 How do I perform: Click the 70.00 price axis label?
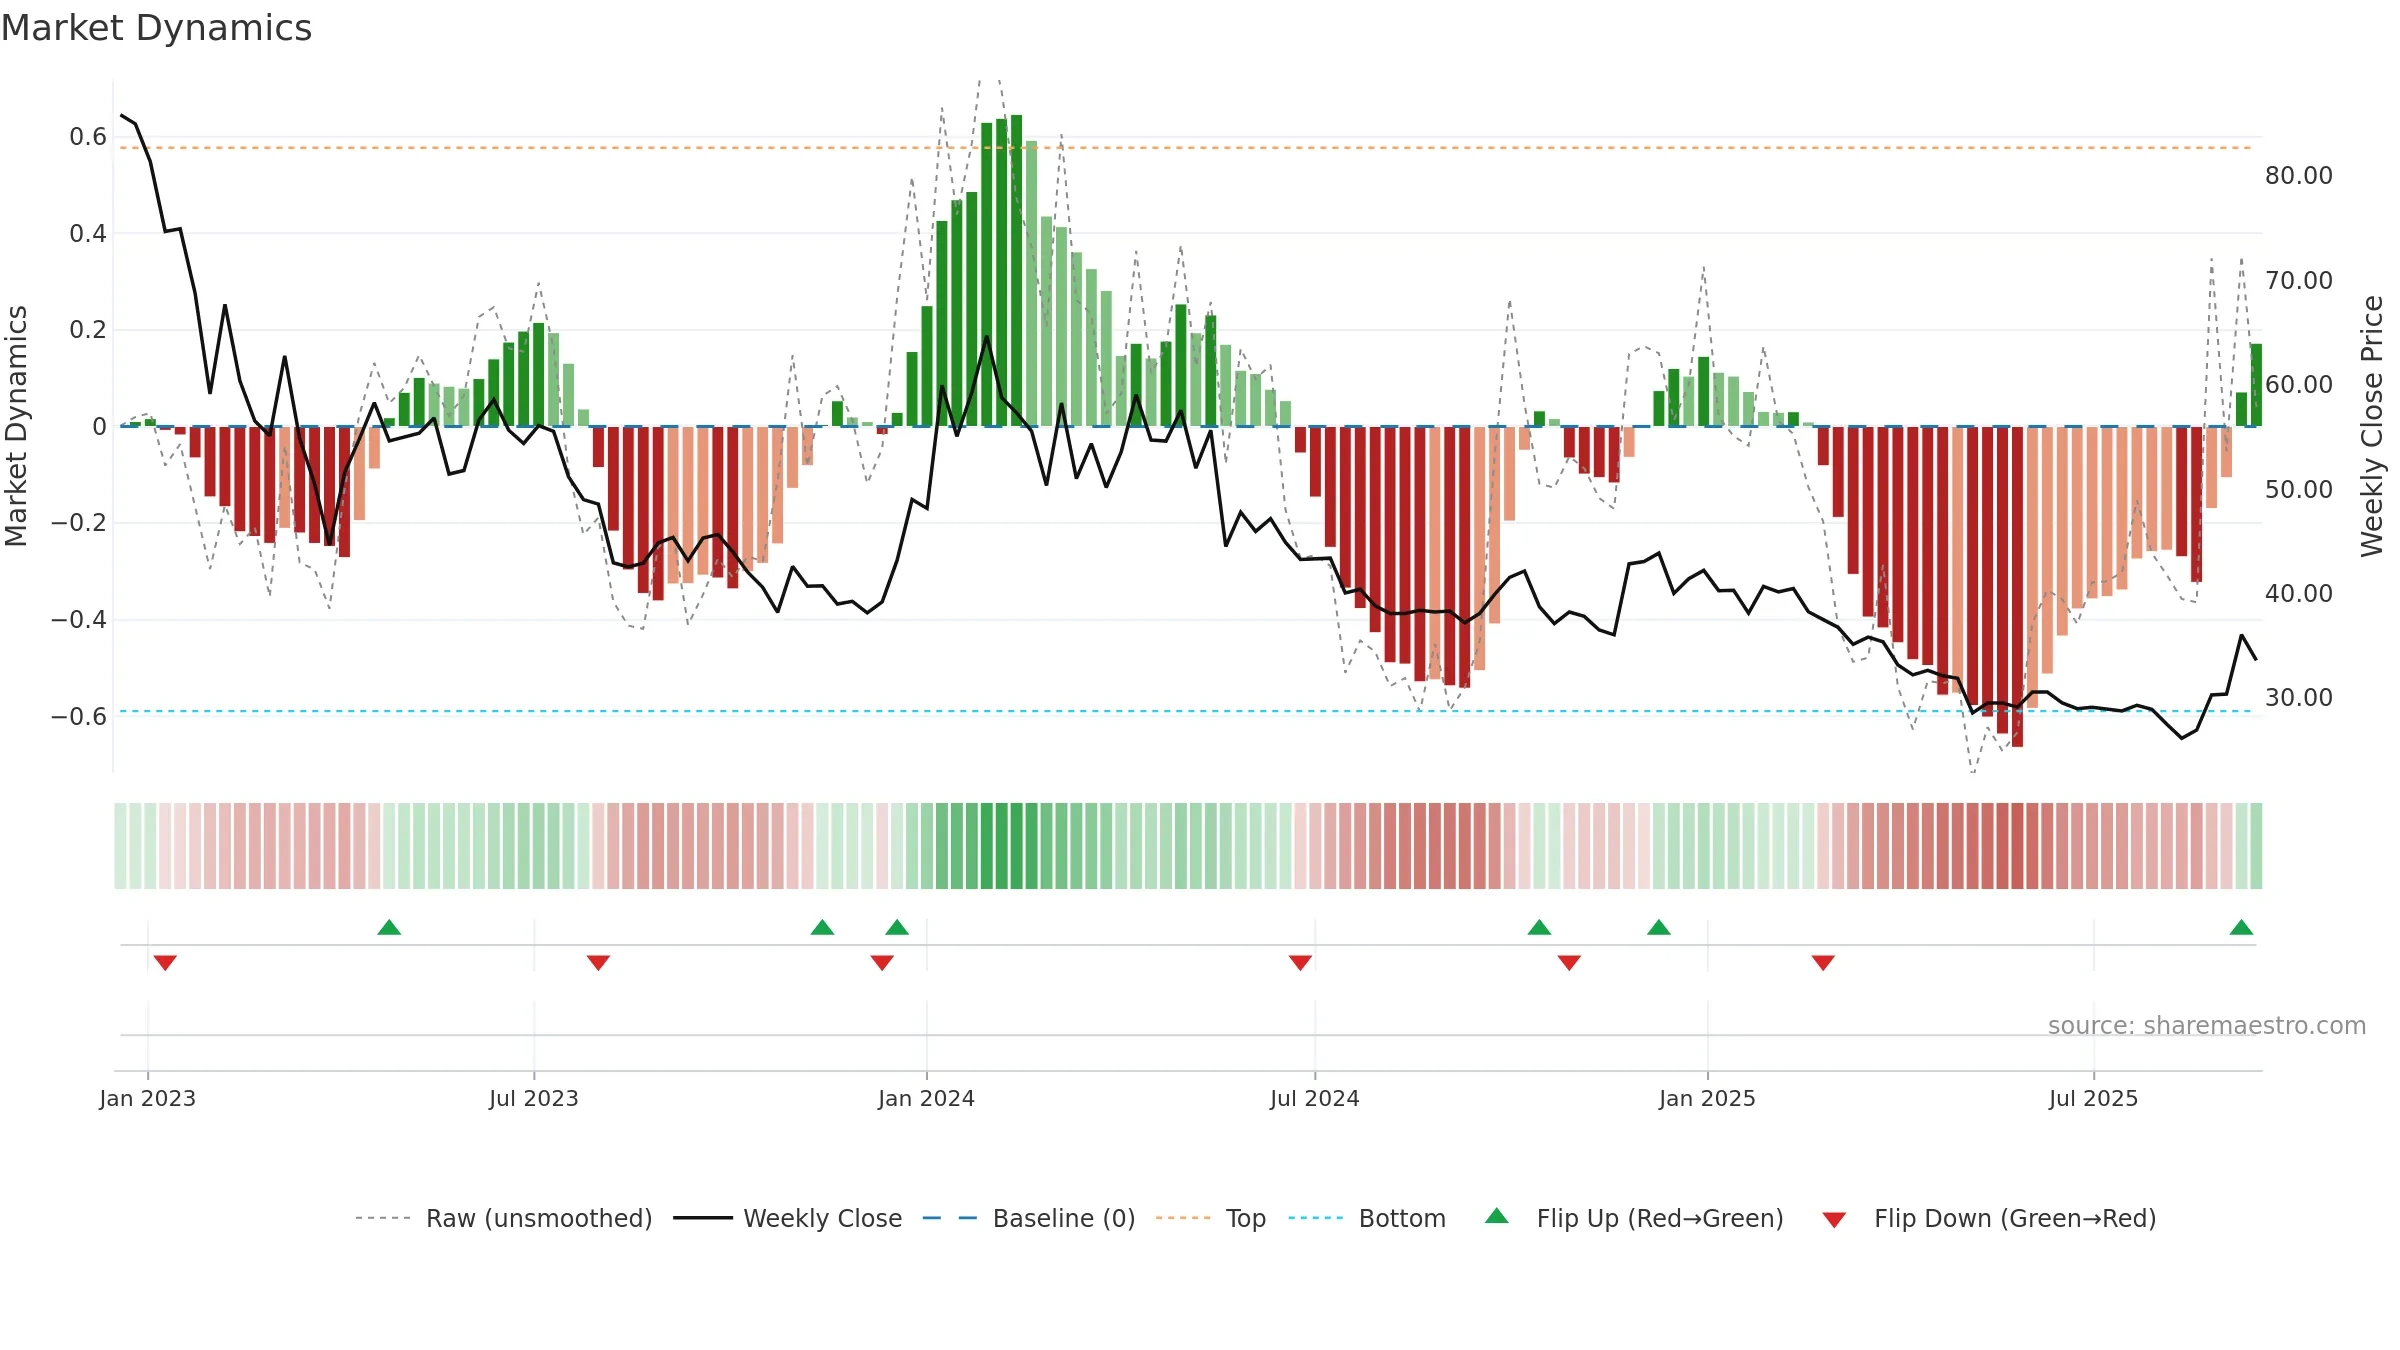coord(2299,280)
